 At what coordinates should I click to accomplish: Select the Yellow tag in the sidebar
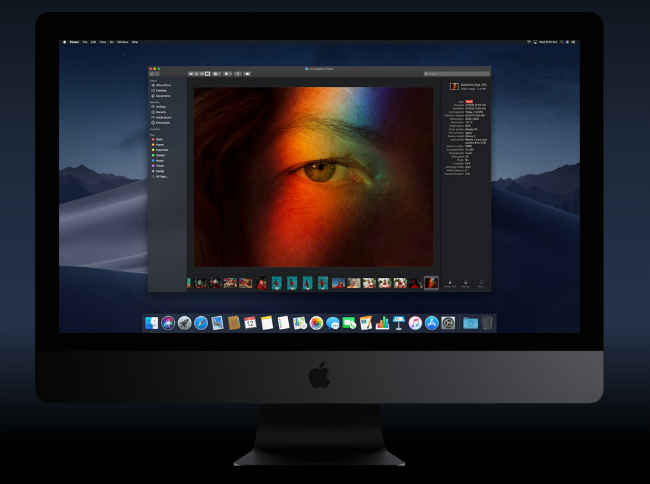click(160, 150)
